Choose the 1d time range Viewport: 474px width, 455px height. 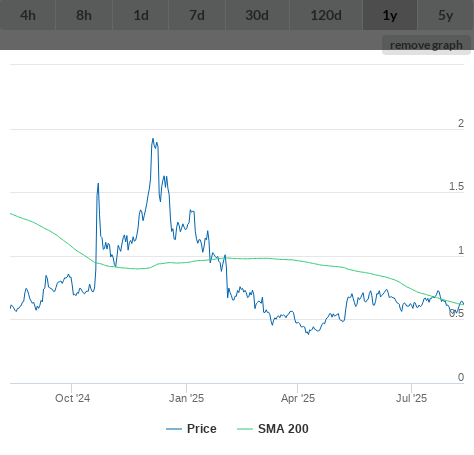[x=141, y=15]
